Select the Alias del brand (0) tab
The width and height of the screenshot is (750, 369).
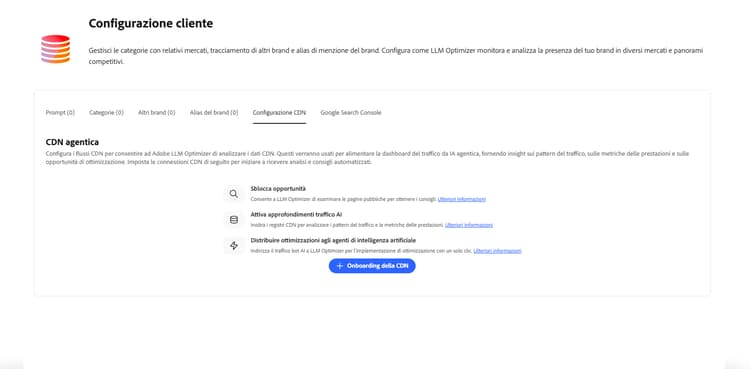pyautogui.click(x=214, y=112)
